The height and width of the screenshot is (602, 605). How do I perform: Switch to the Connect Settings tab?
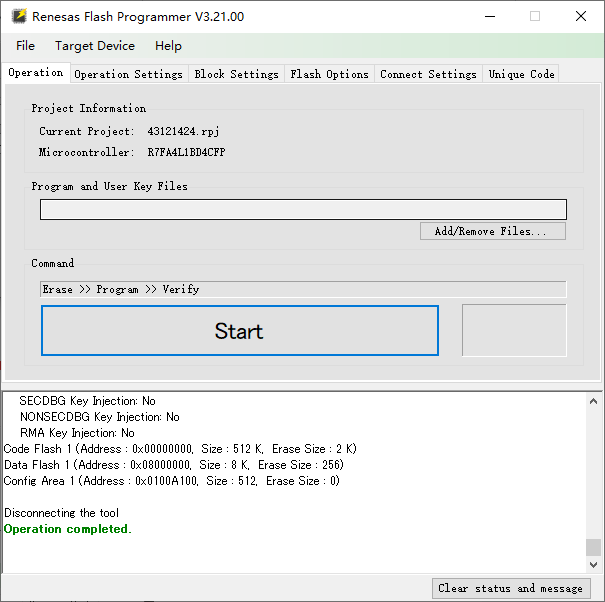(428, 74)
